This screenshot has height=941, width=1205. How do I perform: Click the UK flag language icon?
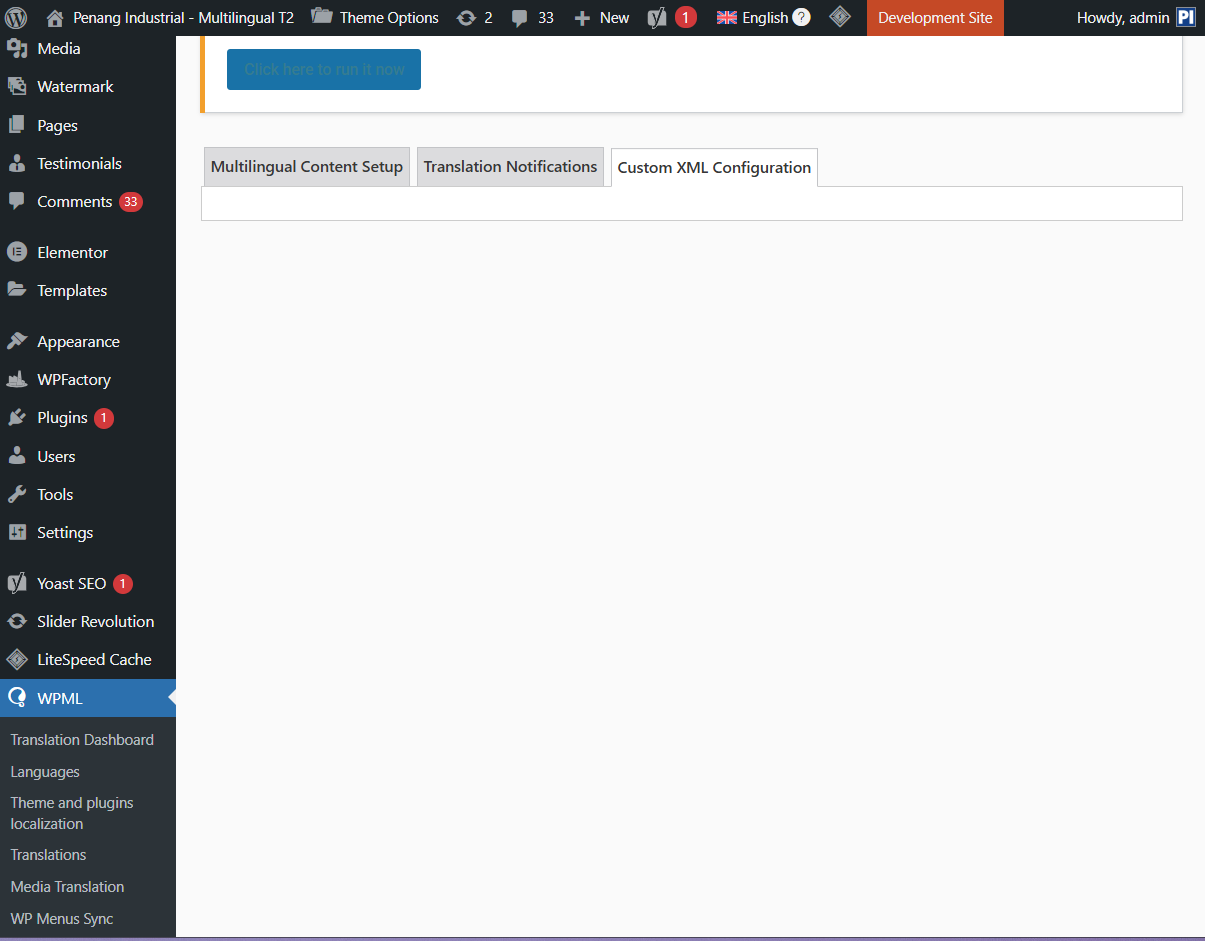[x=727, y=18]
